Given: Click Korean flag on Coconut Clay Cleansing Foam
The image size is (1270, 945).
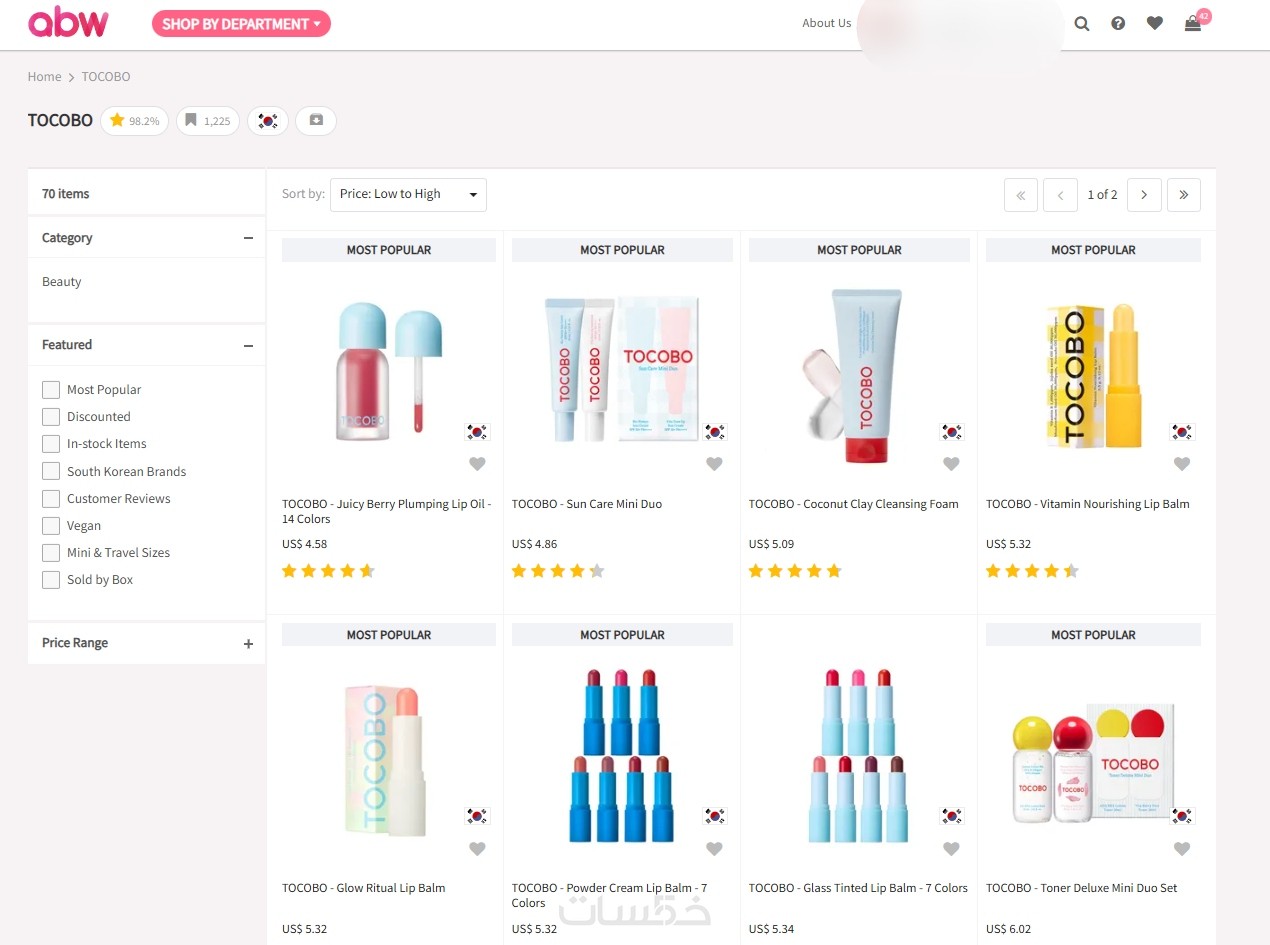Looking at the screenshot, I should 951,432.
